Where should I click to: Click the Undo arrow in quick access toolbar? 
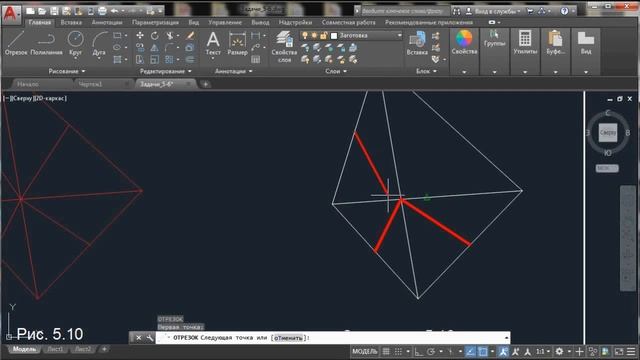115,11
